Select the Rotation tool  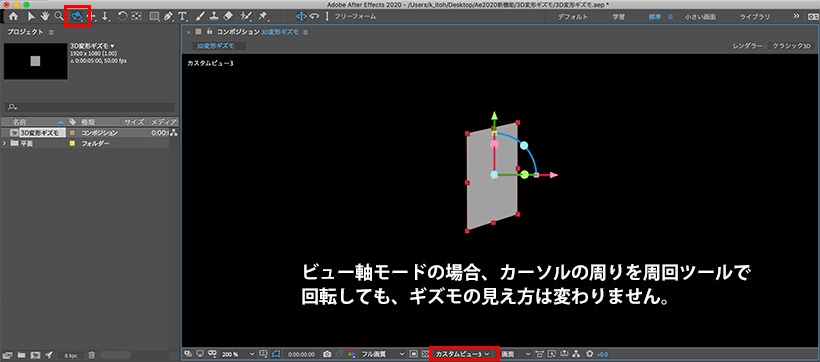pos(122,16)
